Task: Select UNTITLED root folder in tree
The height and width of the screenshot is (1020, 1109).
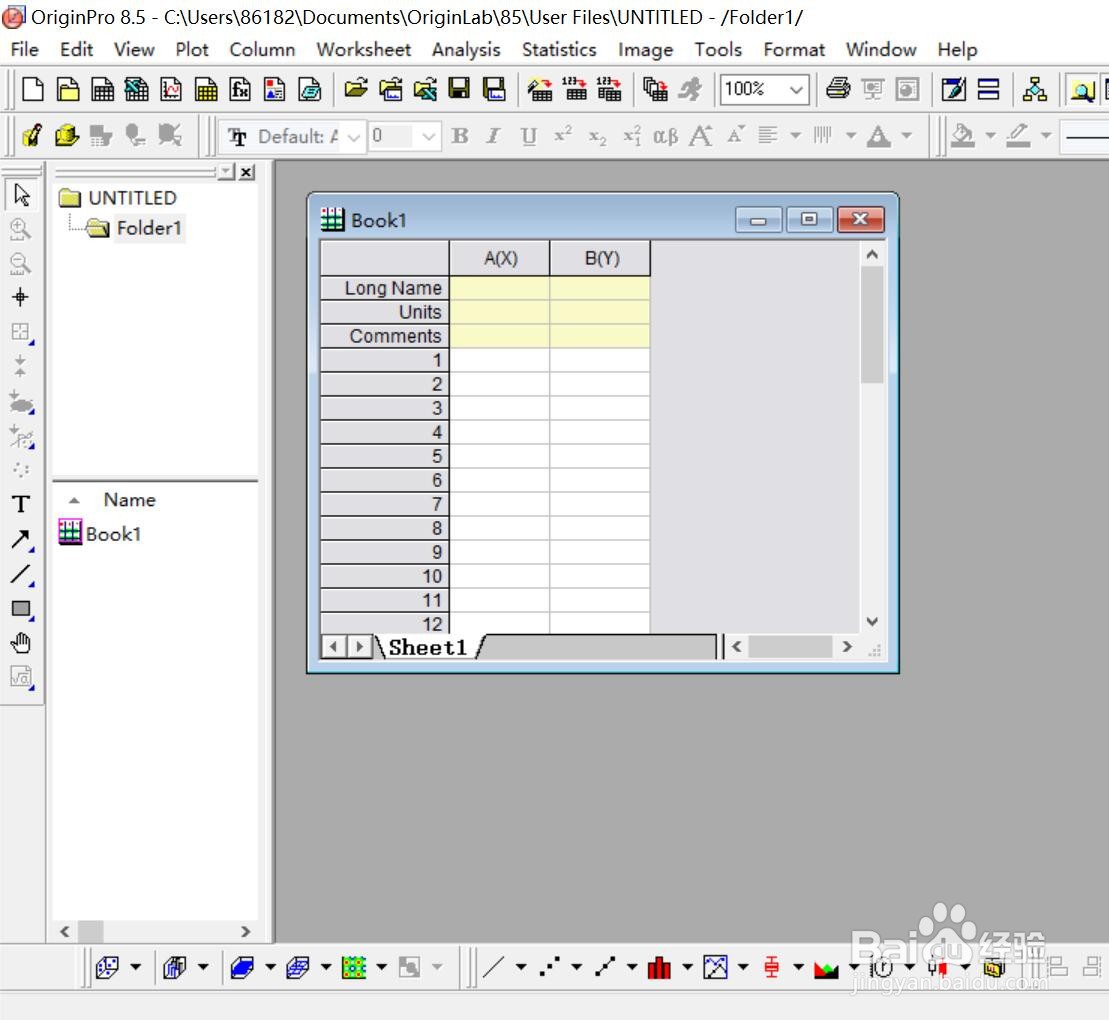Action: coord(132,198)
